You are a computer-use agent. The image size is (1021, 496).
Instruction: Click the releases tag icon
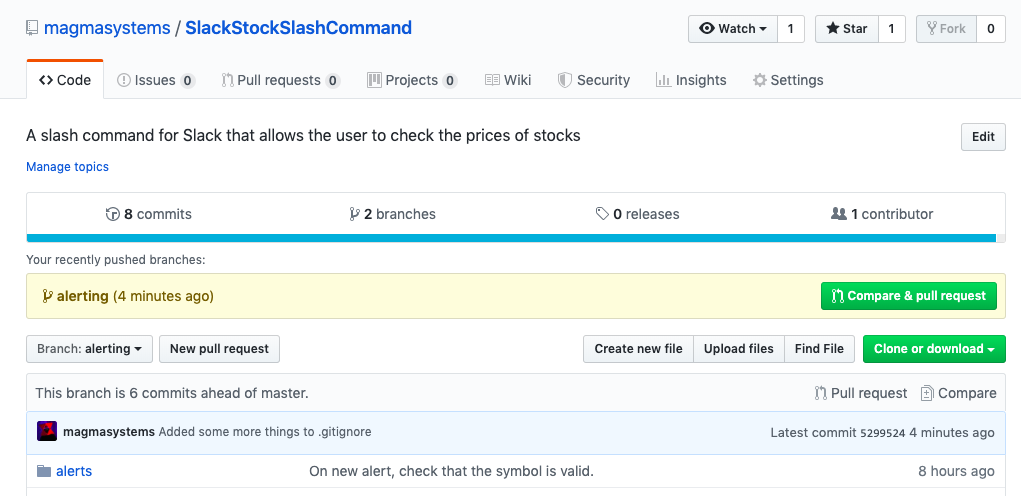click(602, 214)
